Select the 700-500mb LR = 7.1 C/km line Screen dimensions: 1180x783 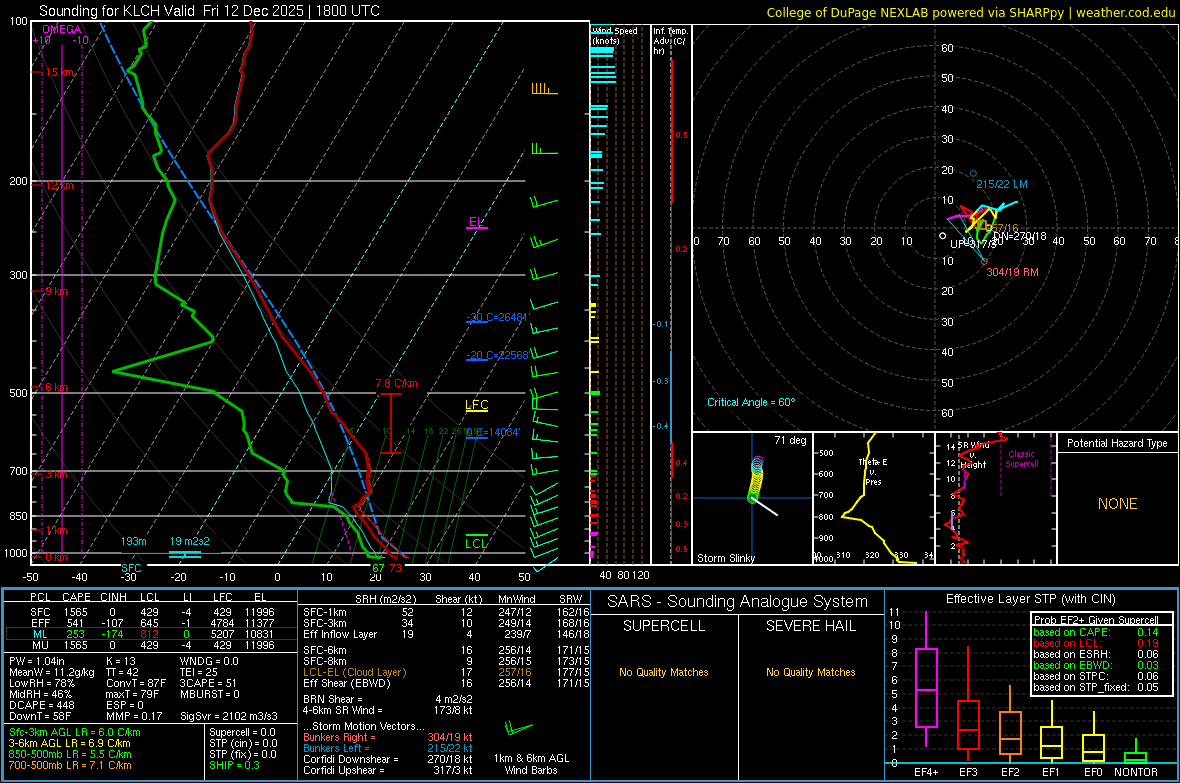(70, 766)
